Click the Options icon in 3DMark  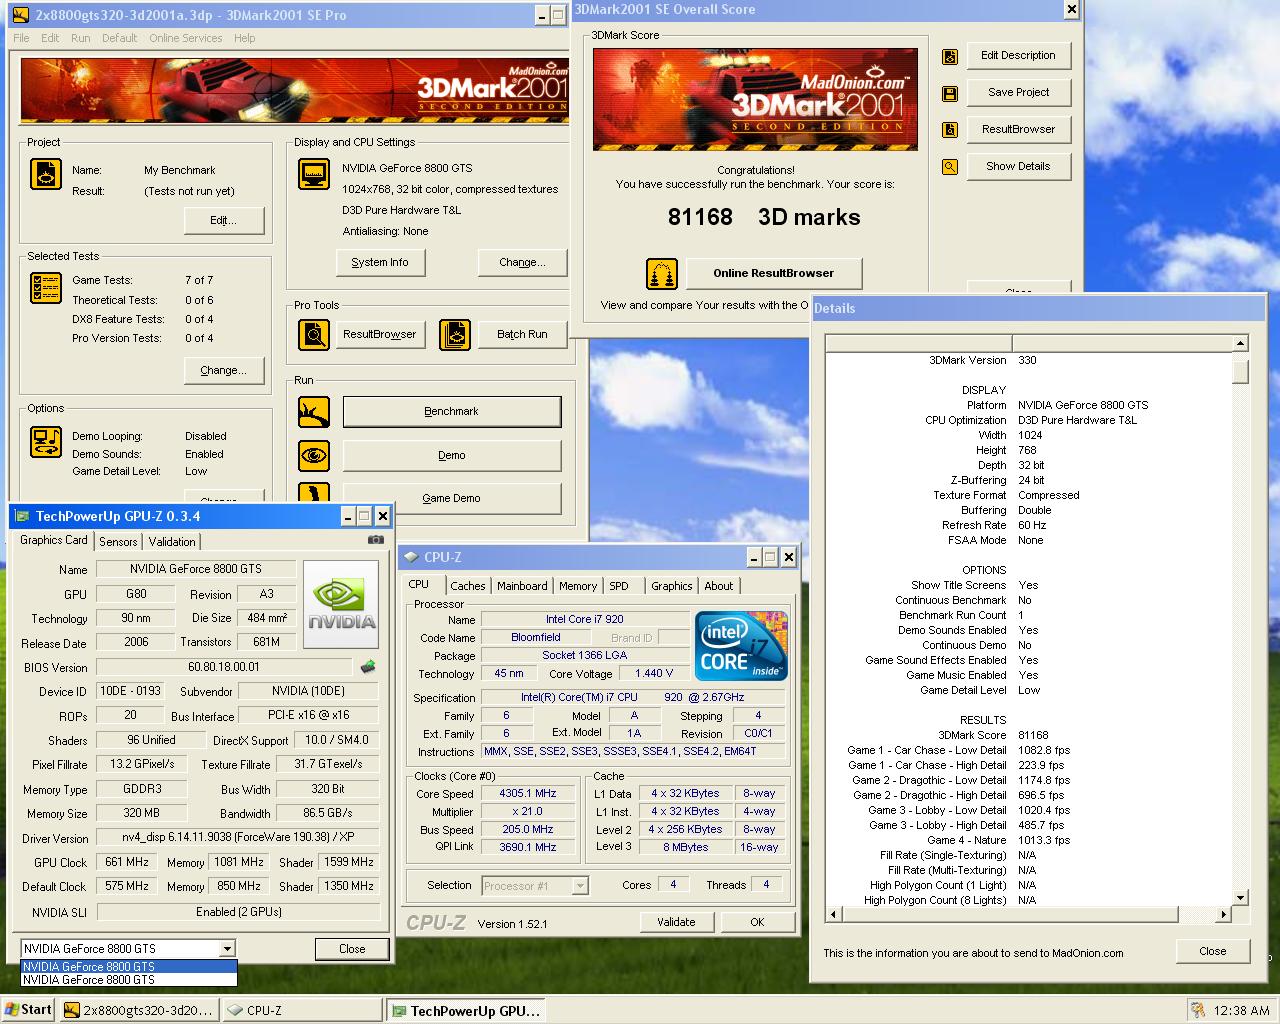pos(46,442)
